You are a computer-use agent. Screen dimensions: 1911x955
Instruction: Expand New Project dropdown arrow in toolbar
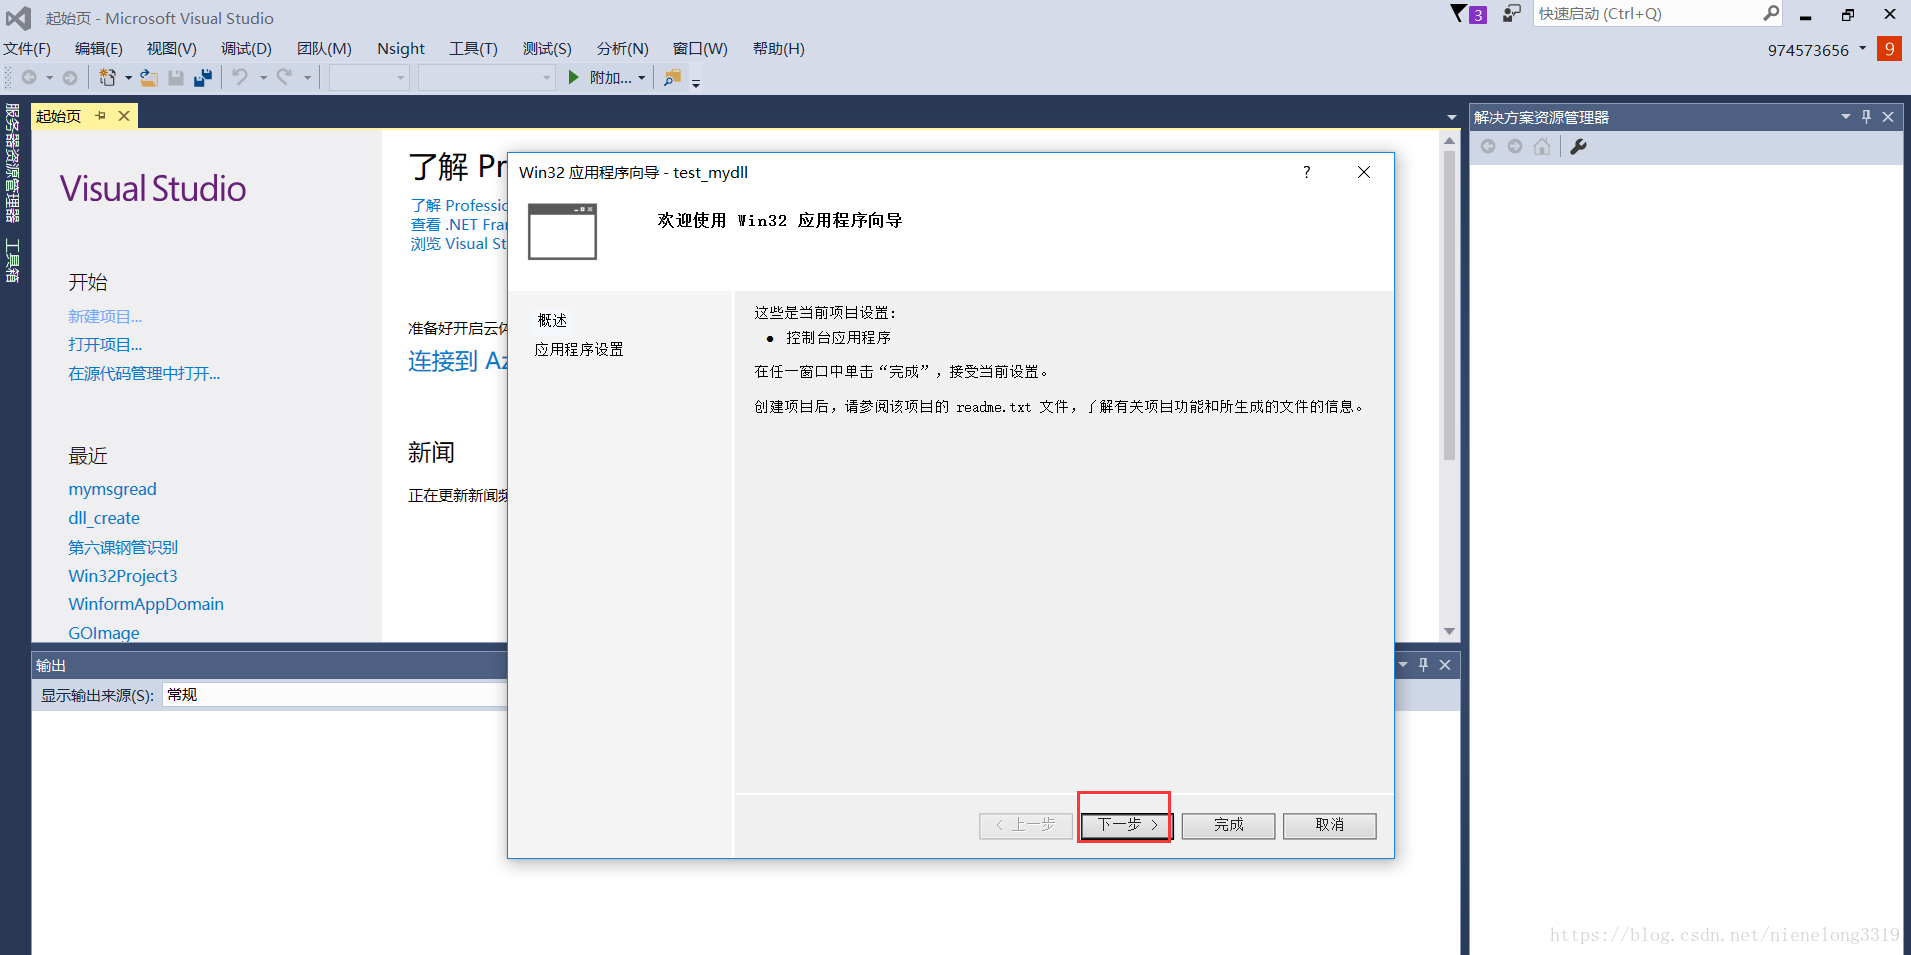click(x=128, y=78)
